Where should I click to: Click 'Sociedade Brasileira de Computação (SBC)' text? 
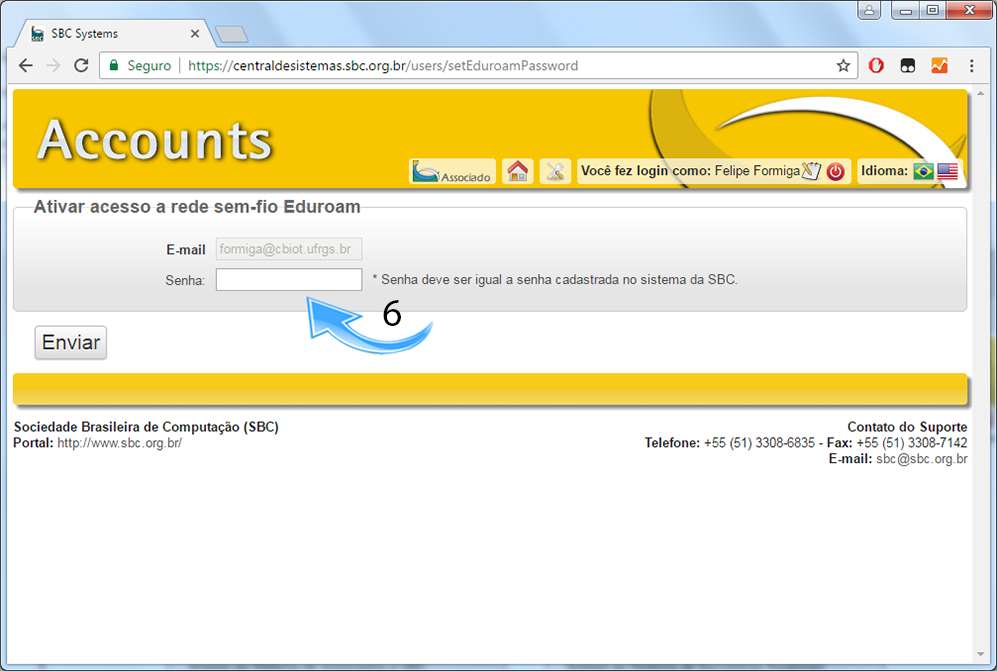click(x=146, y=427)
